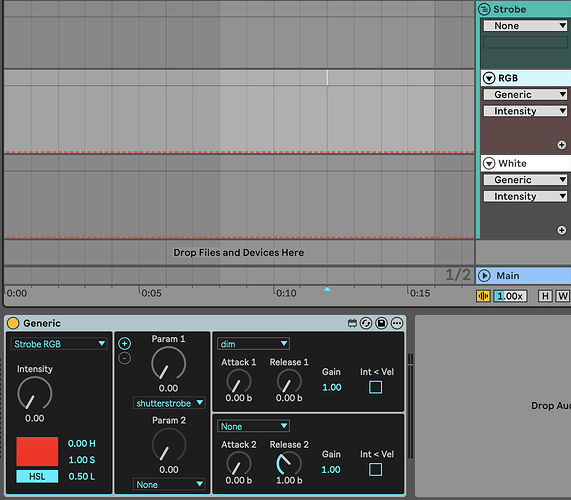The height and width of the screenshot is (500, 571).
Task: Toggle the Generic device activator button
Action: click(13, 323)
